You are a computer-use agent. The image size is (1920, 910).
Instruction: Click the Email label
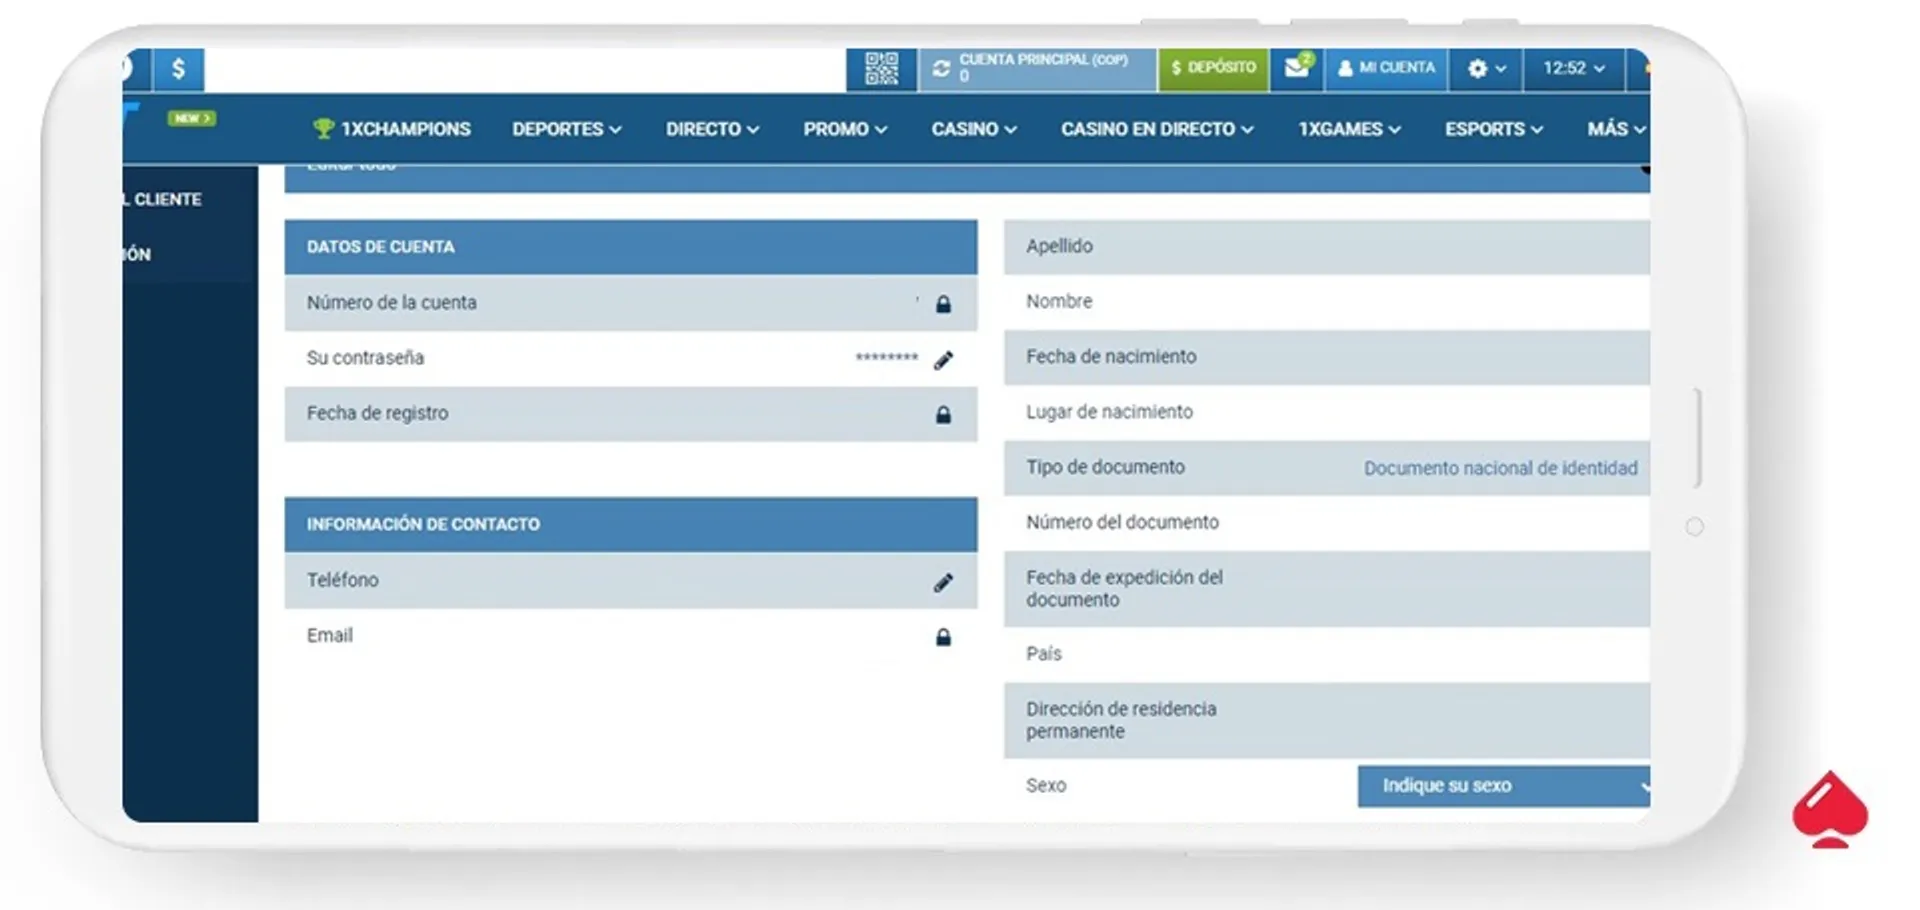pyautogui.click(x=330, y=635)
